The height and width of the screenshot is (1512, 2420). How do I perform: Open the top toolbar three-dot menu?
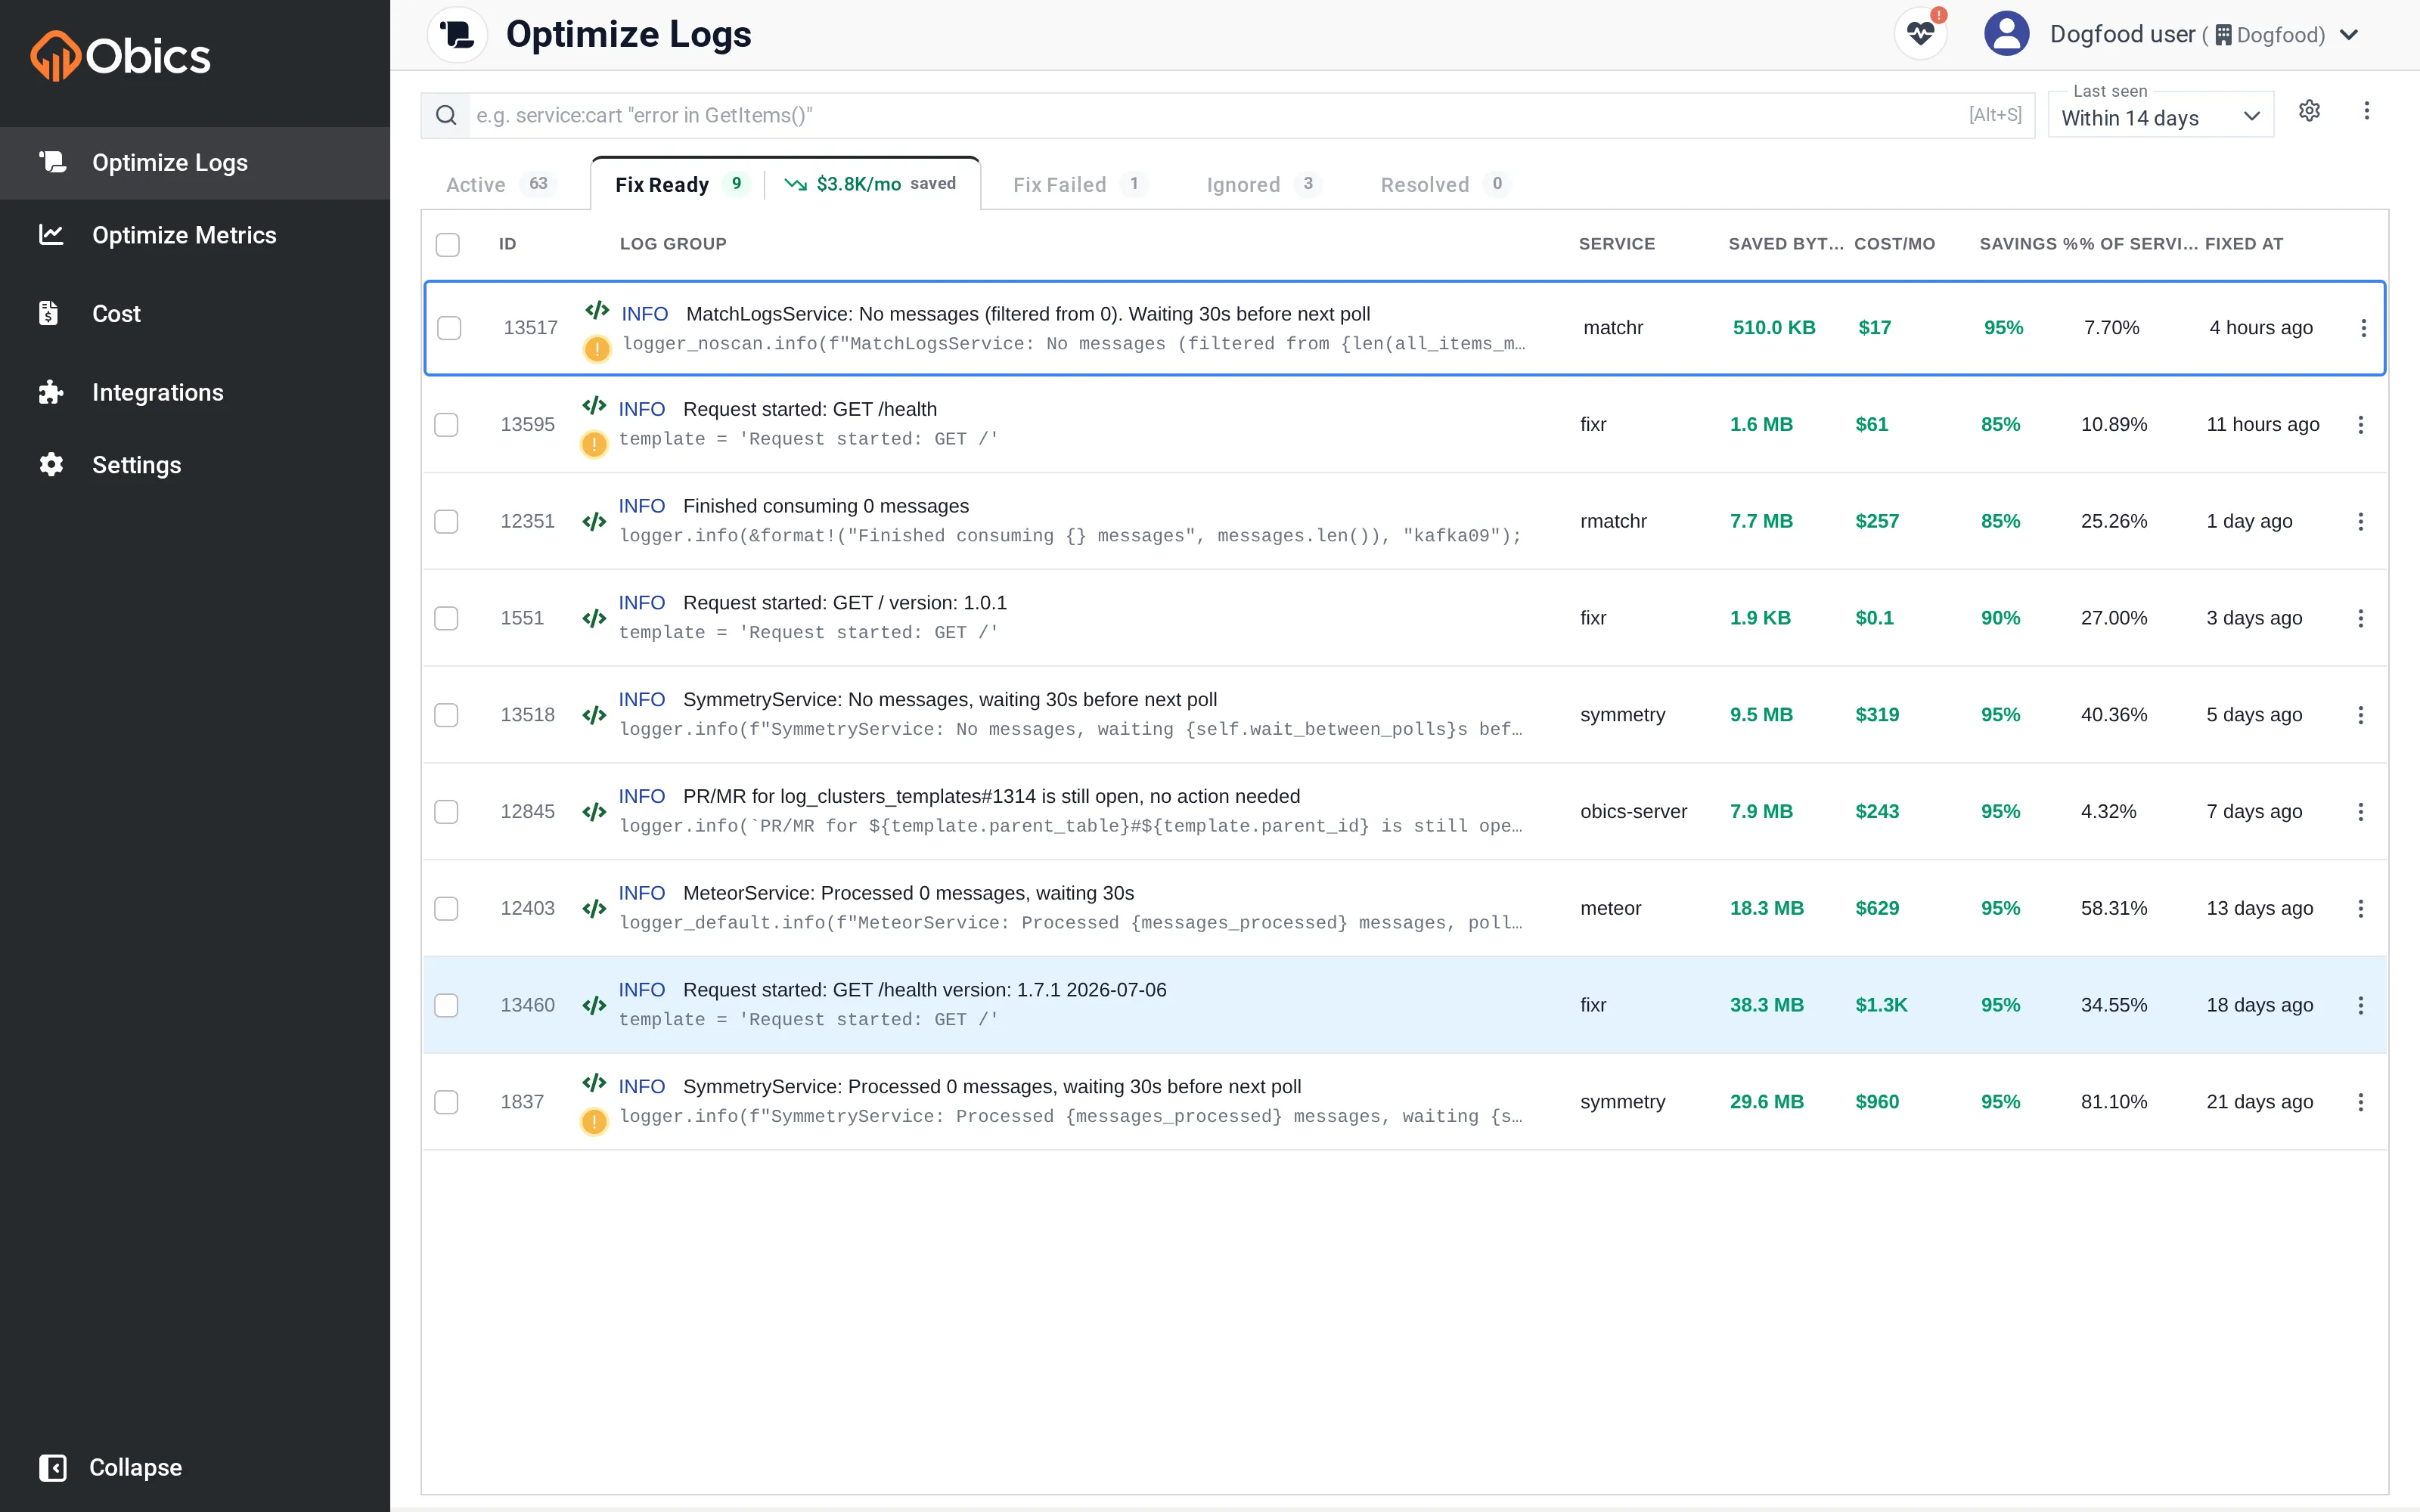coord(2366,111)
